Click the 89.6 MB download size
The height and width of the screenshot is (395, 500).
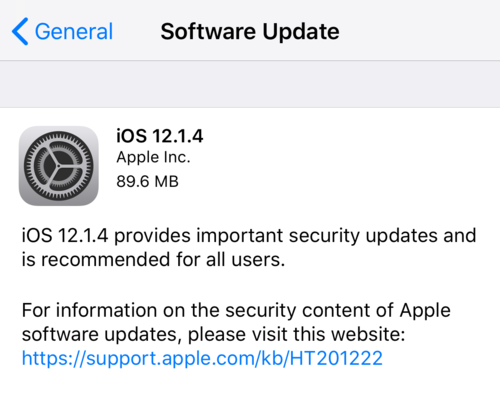(x=147, y=182)
